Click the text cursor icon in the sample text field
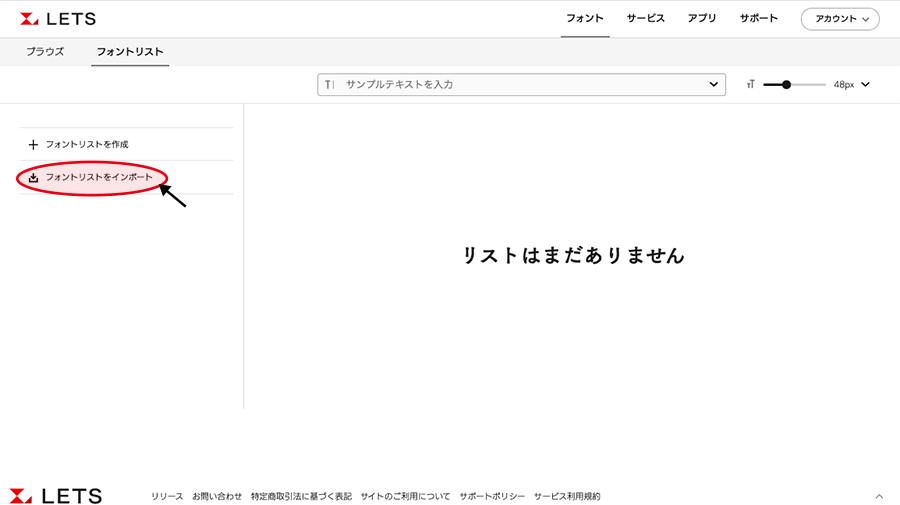900x505 pixels. click(329, 84)
